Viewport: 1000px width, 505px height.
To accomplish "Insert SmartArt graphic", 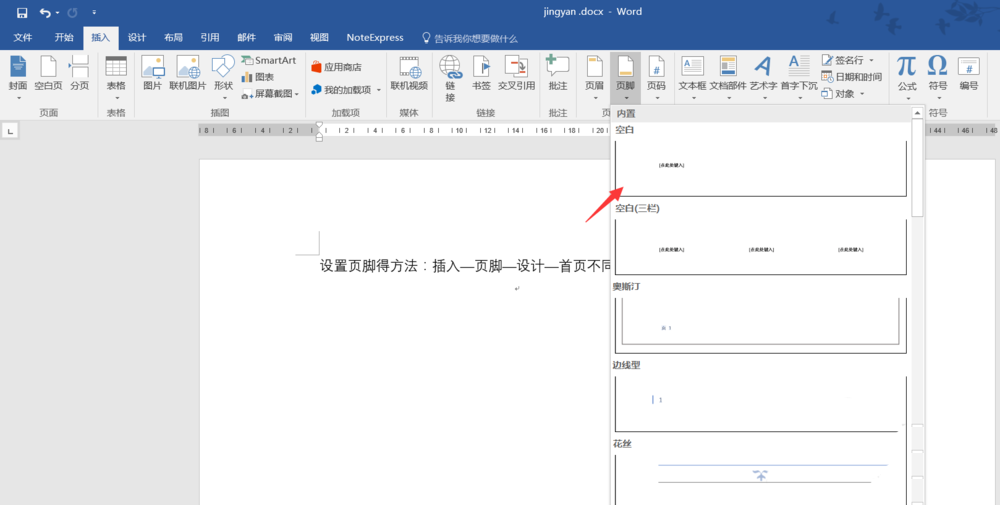I will coord(268,60).
